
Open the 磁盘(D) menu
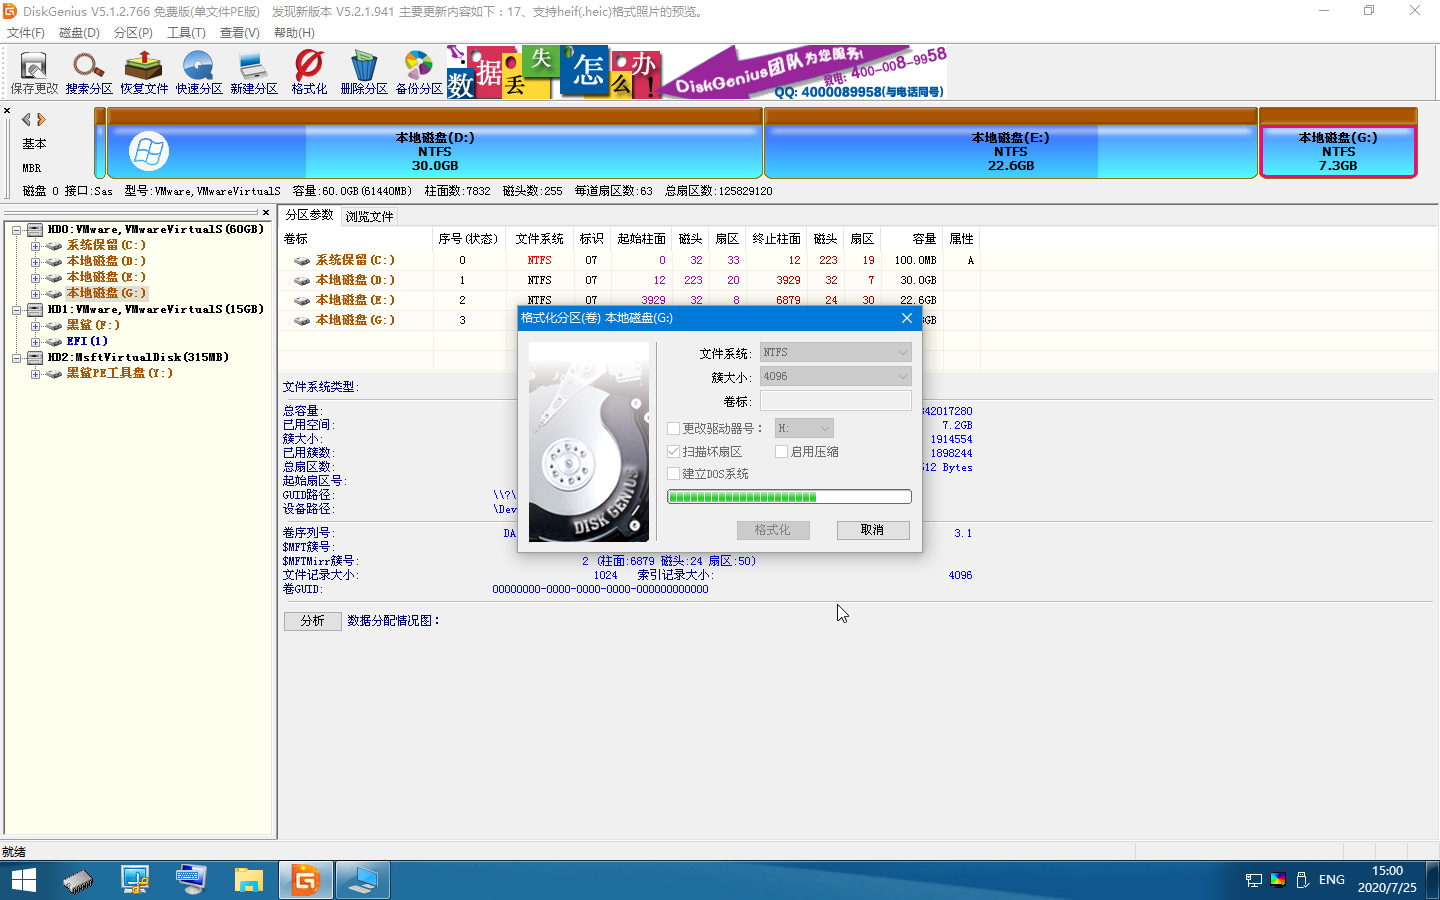(79, 33)
